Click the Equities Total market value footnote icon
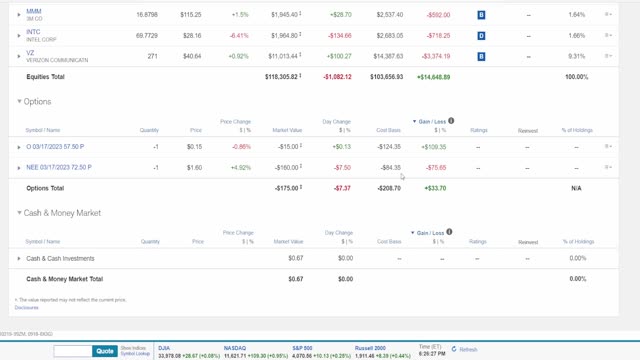640x360 pixels. [300, 76]
